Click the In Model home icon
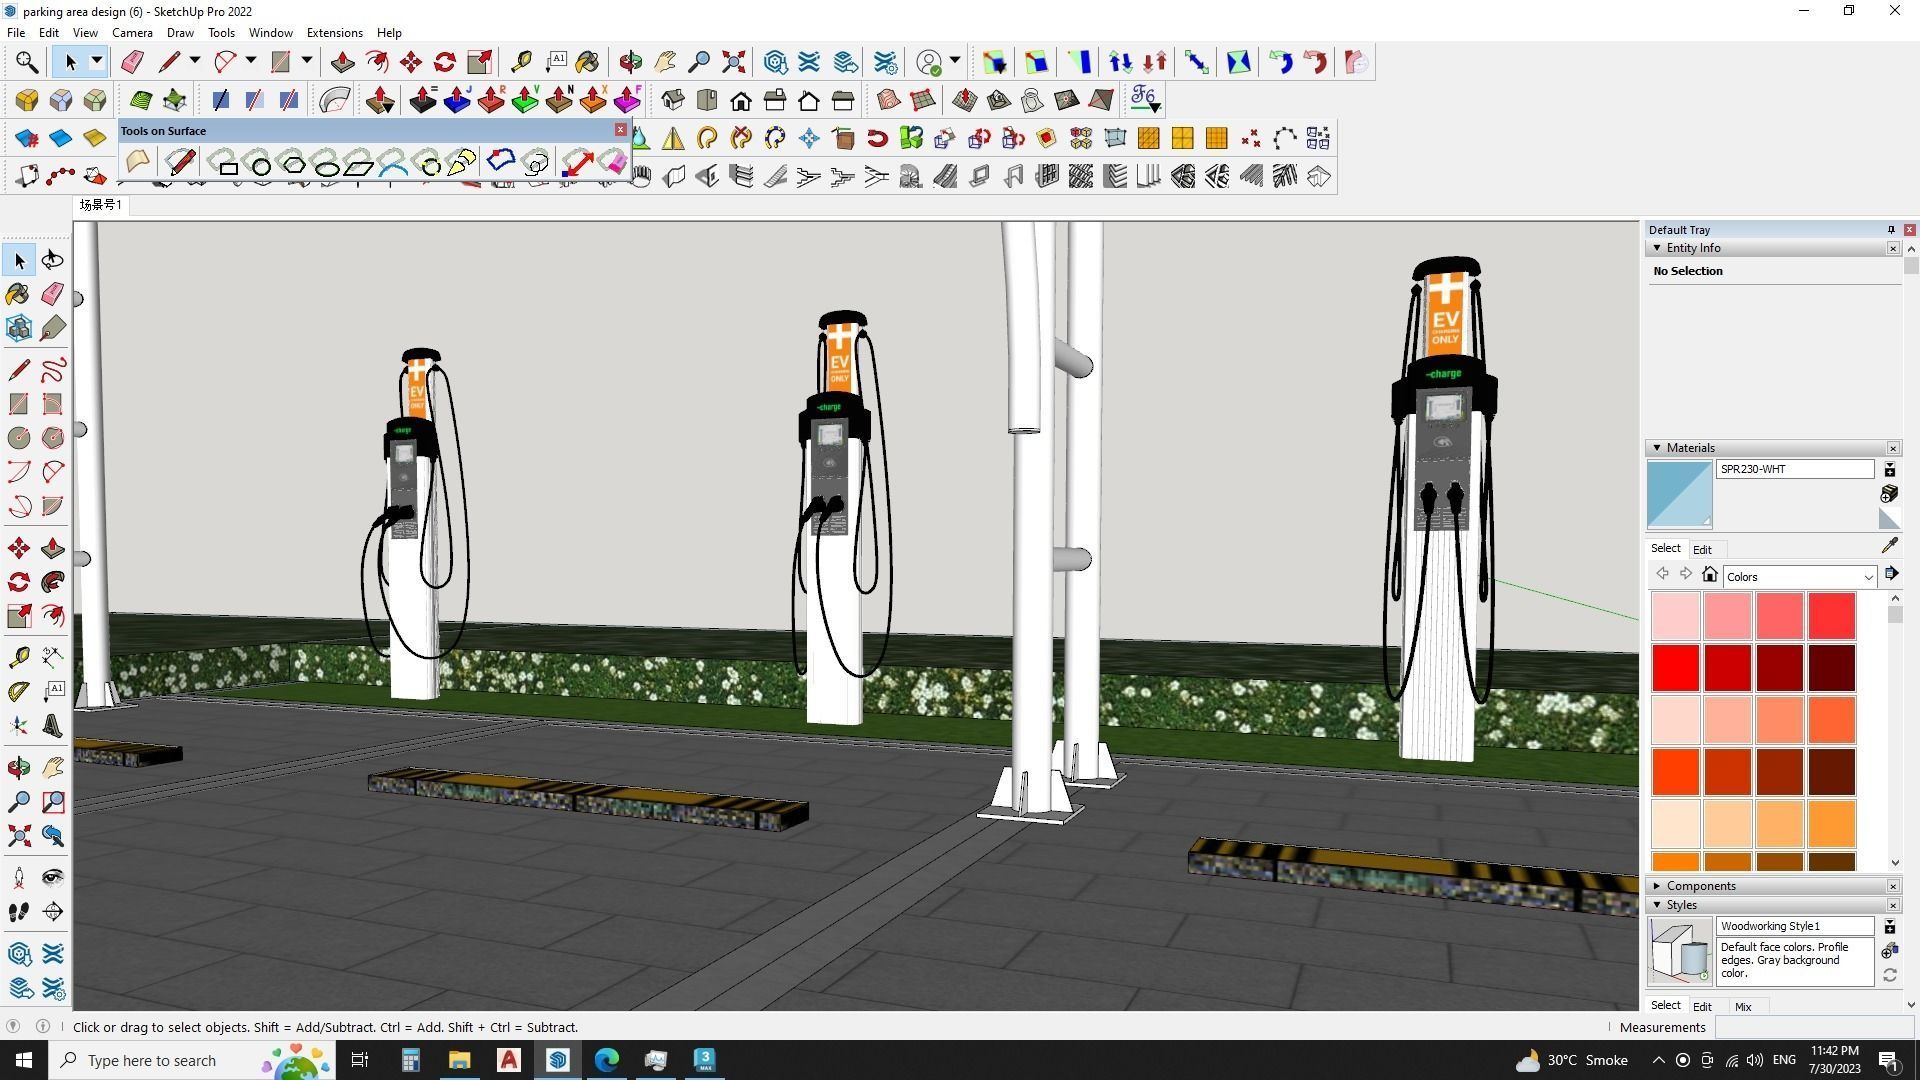1920x1080 pixels. click(1710, 575)
